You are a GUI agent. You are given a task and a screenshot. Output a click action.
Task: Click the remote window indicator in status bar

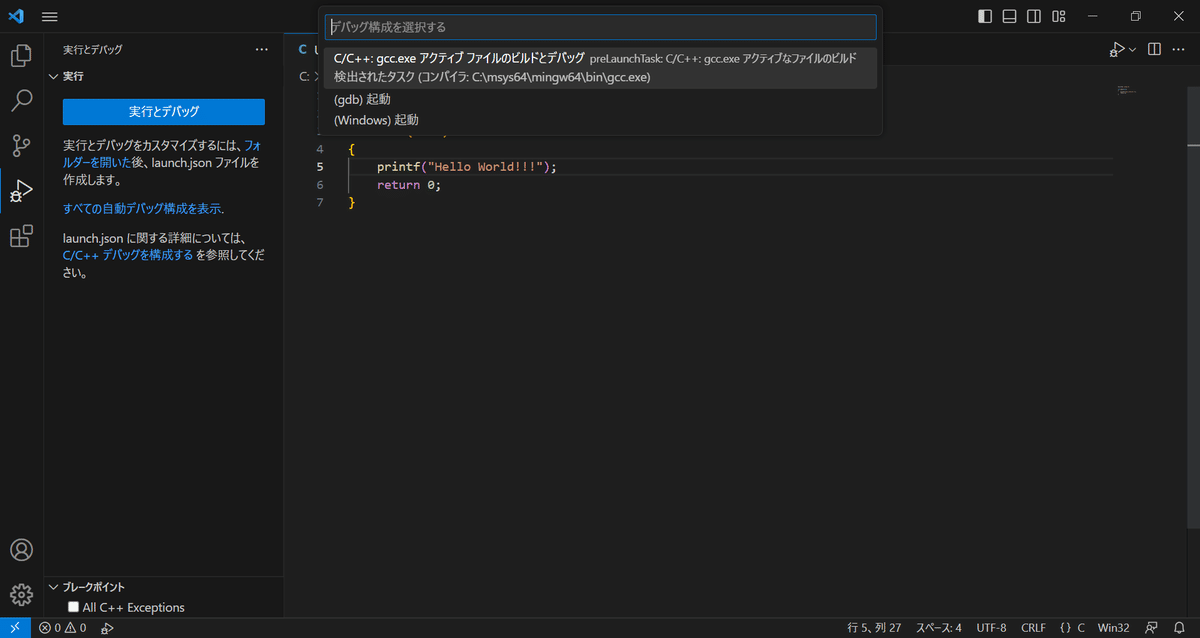point(15,628)
